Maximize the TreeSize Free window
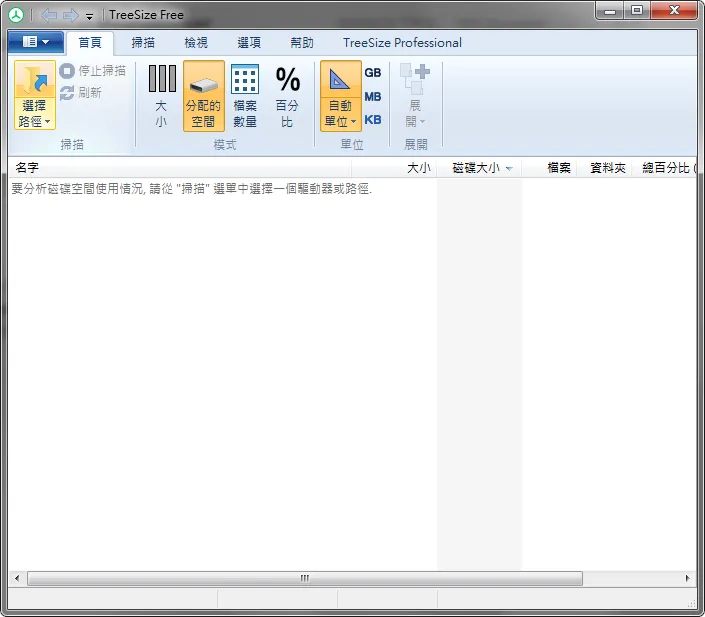 (637, 11)
